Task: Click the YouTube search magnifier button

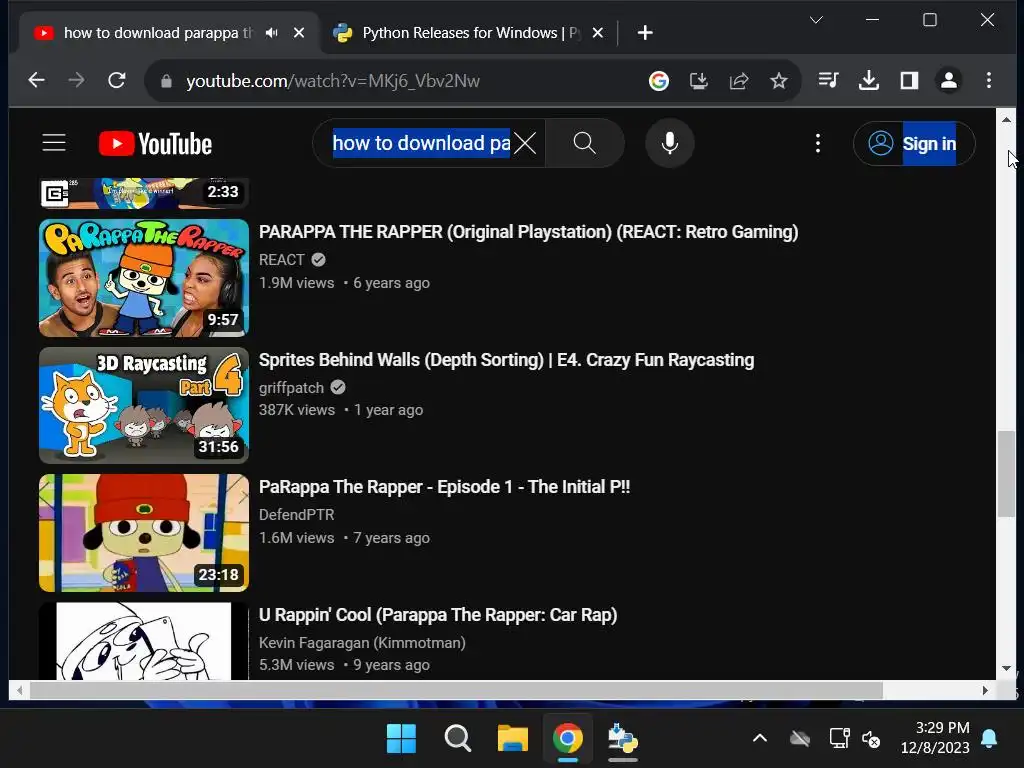Action: (584, 143)
